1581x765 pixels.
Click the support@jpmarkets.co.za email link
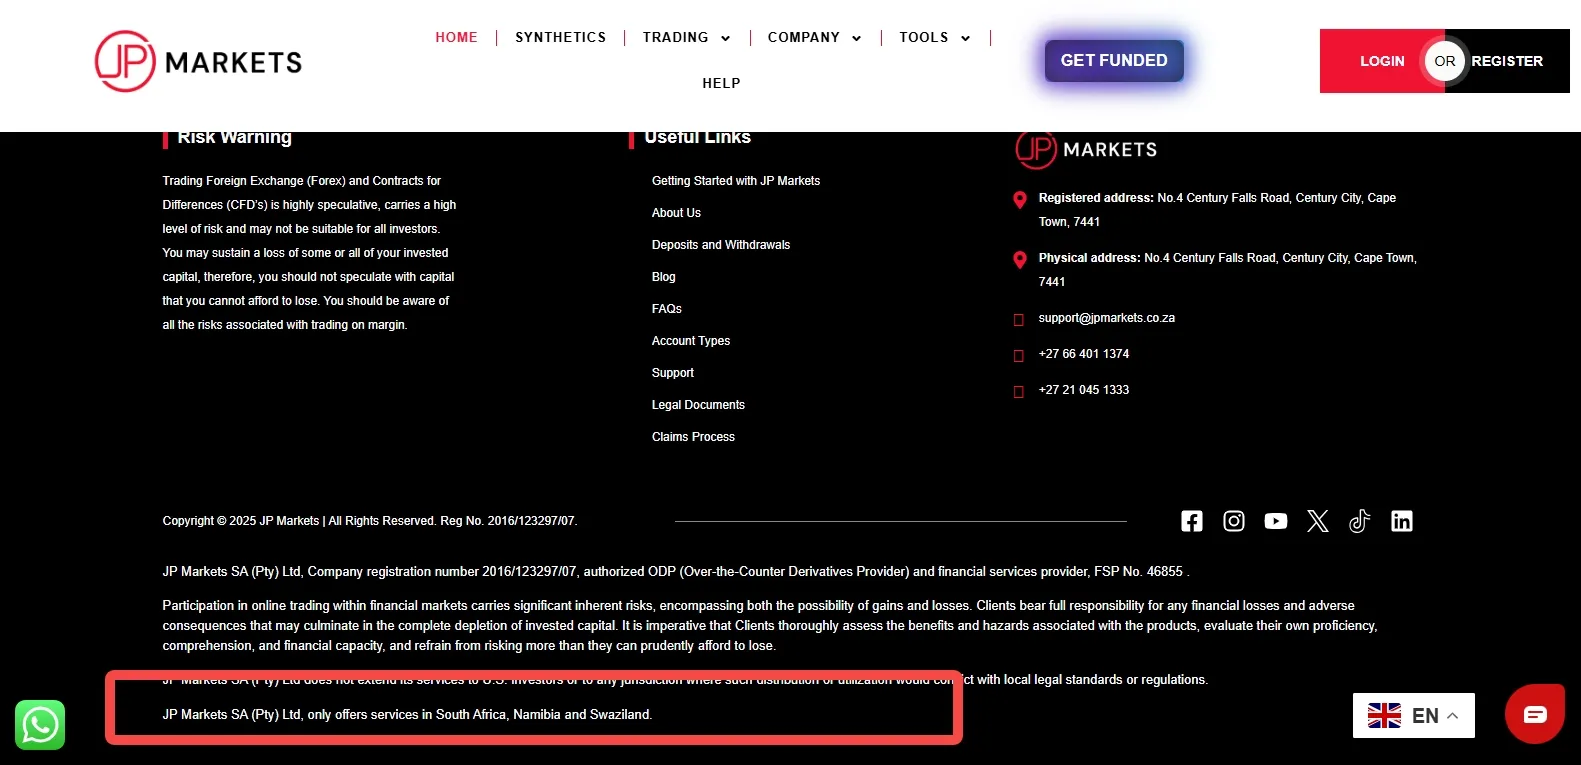(1106, 318)
